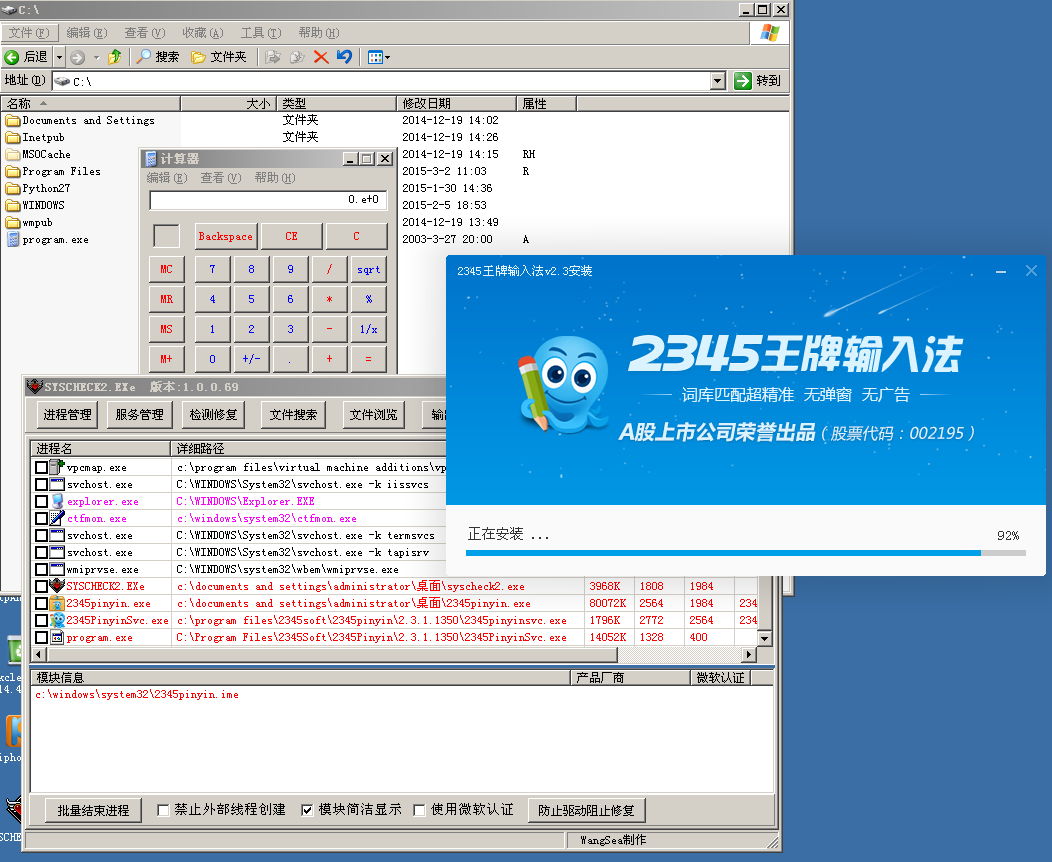Image resolution: width=1052 pixels, height=862 pixels.
Task: Click the Back arrow icon in Explorer toolbar
Action: pos(11,57)
